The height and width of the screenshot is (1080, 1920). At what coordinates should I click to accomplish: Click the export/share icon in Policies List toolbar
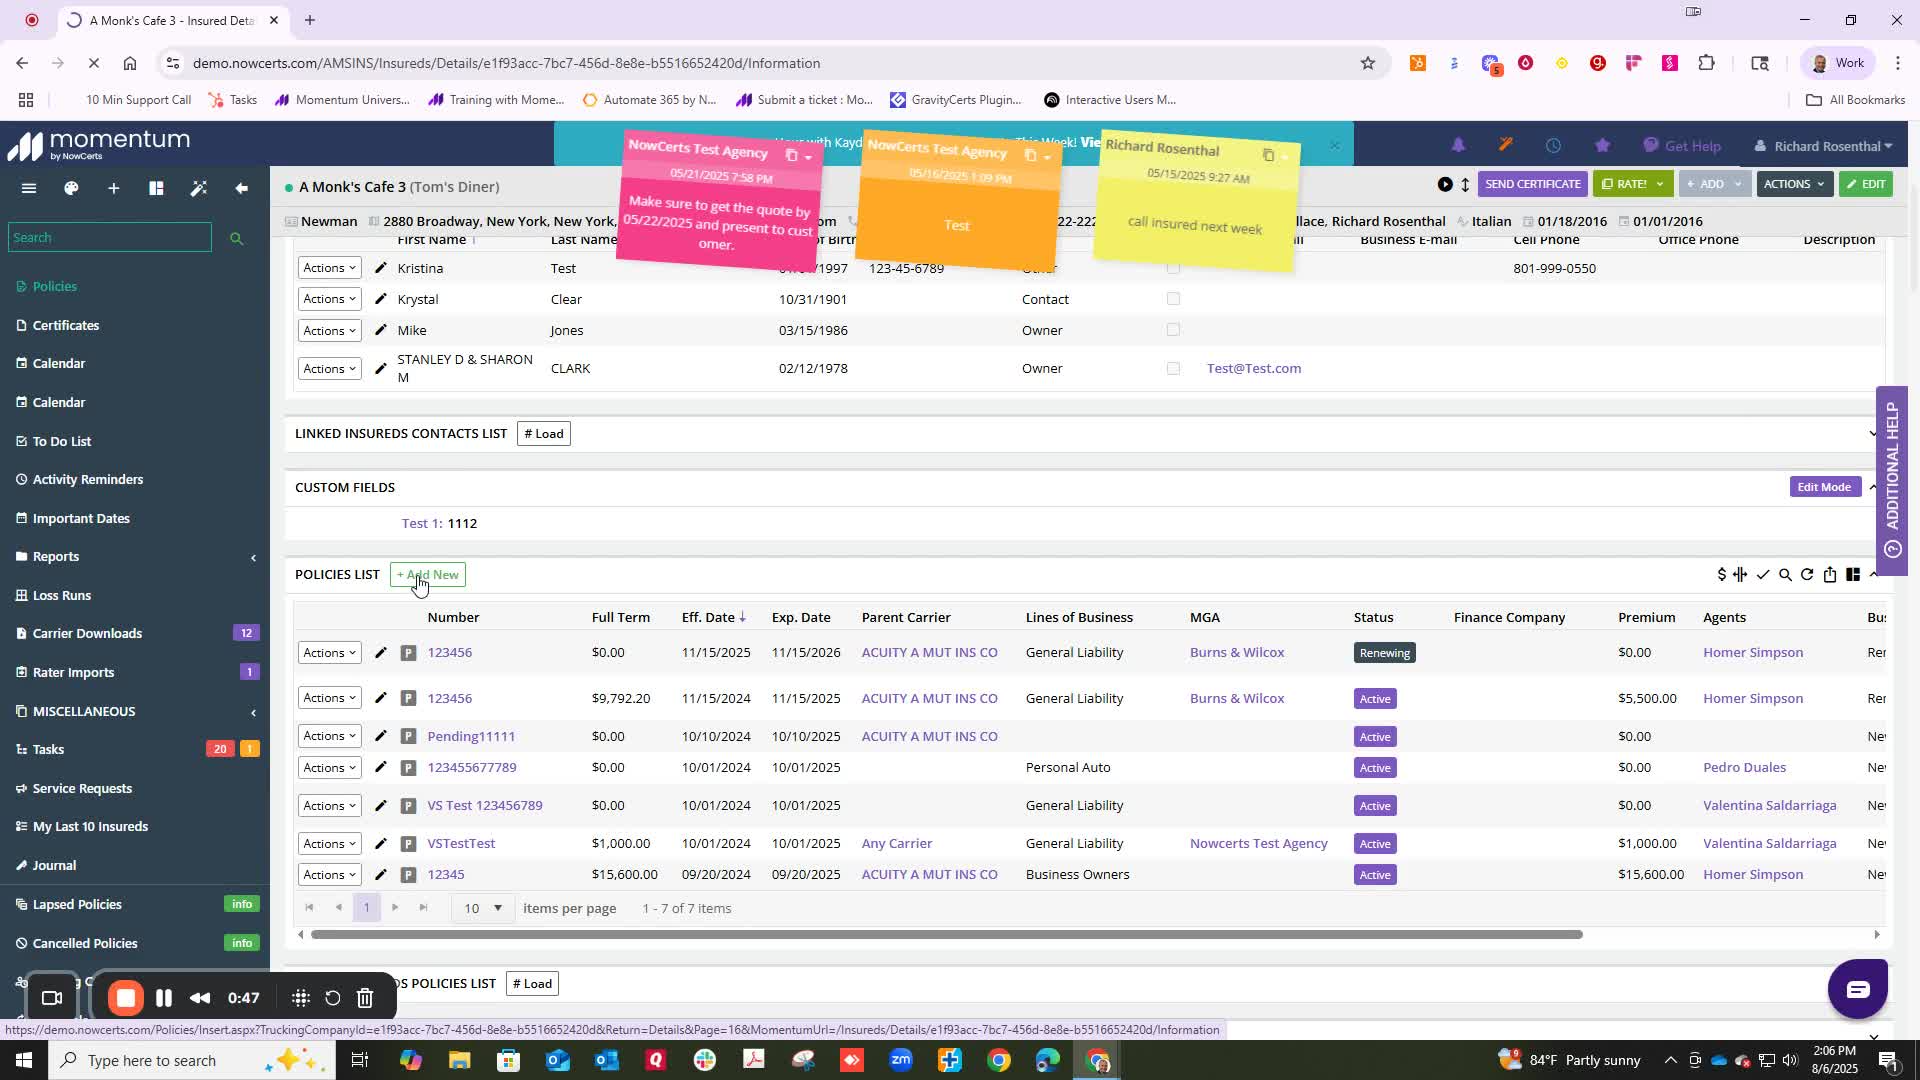[x=1830, y=575]
